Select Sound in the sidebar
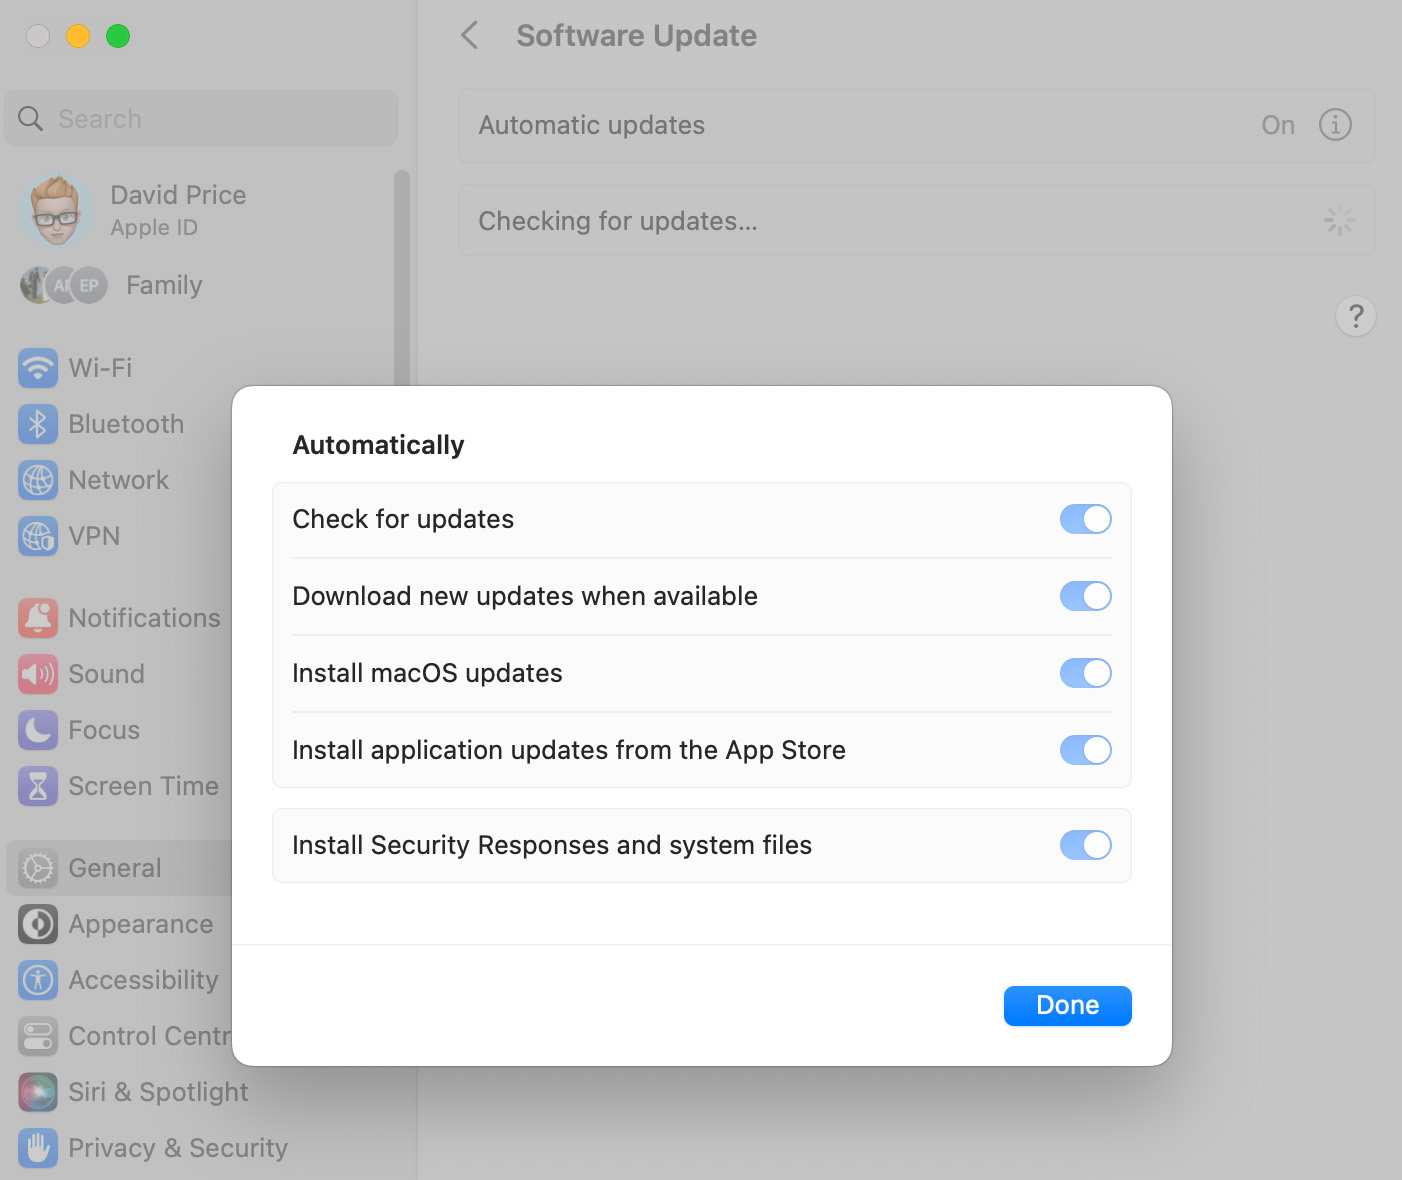 pos(105,673)
